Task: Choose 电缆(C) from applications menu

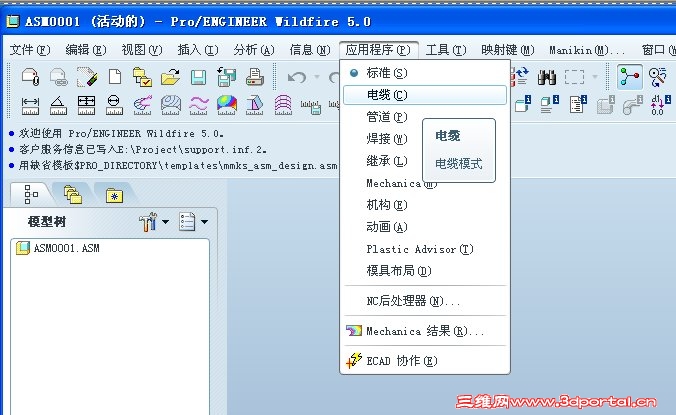Action: pos(425,95)
